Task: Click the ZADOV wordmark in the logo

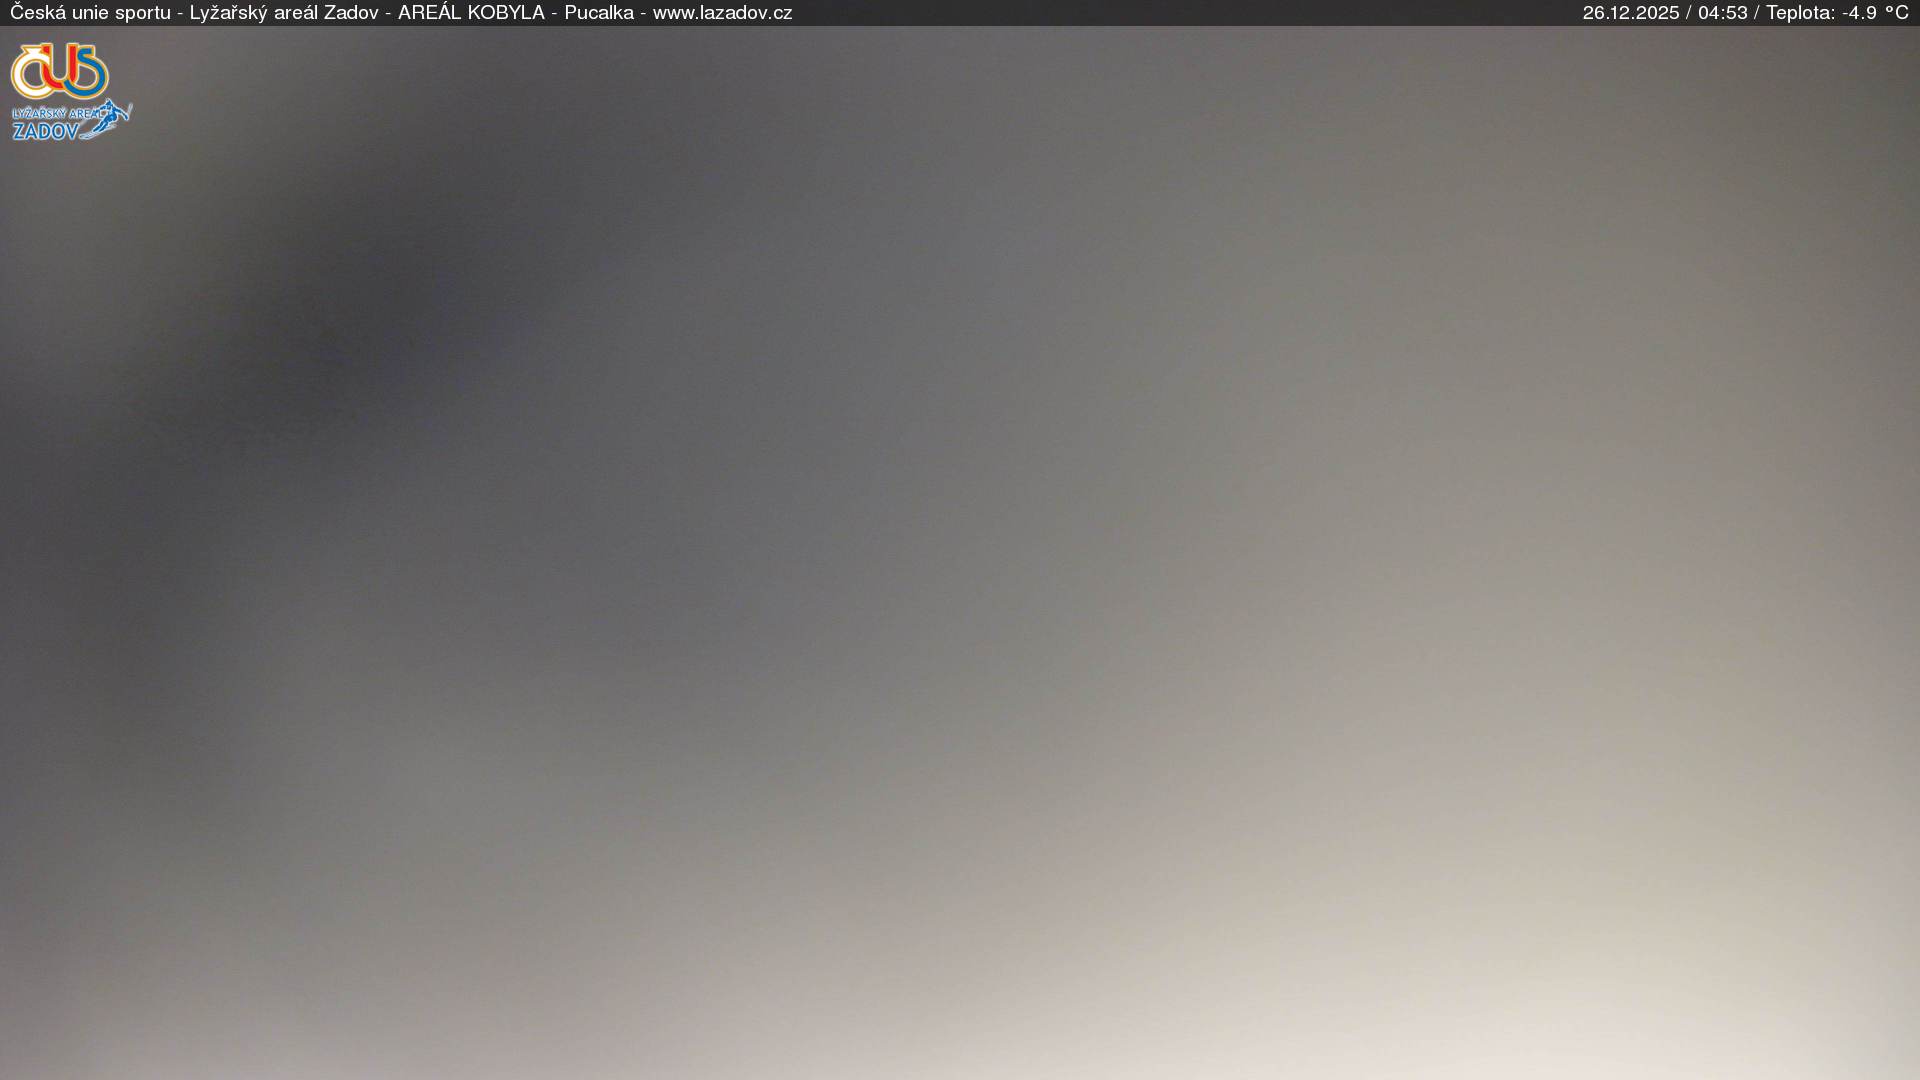Action: 45,131
